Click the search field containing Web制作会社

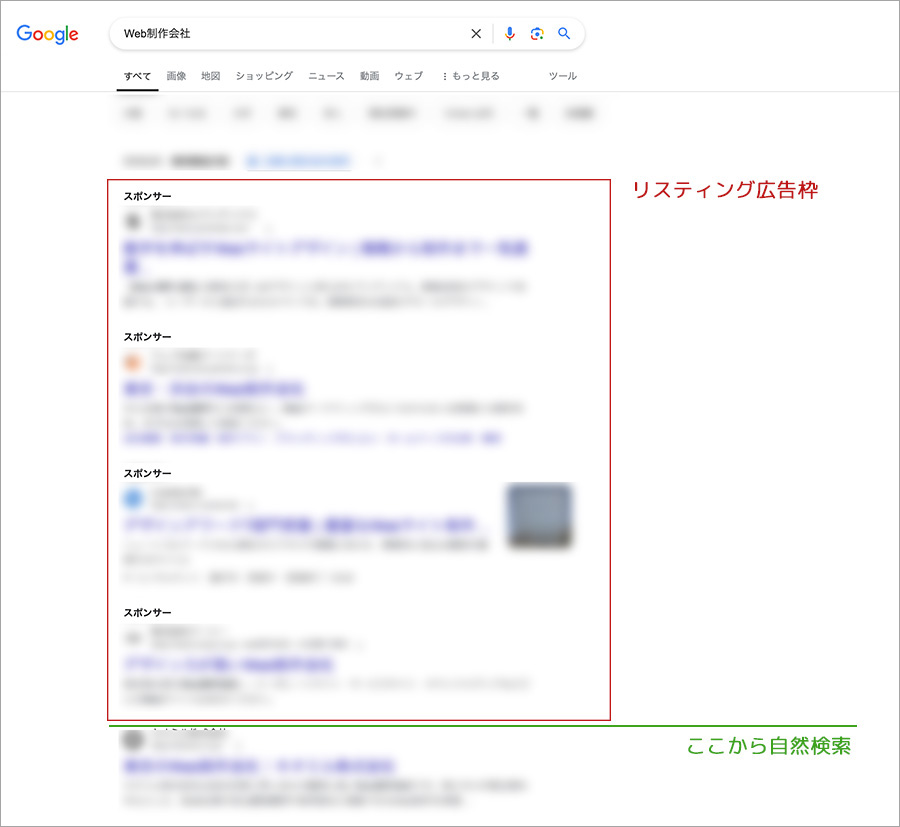pyautogui.click(x=290, y=34)
